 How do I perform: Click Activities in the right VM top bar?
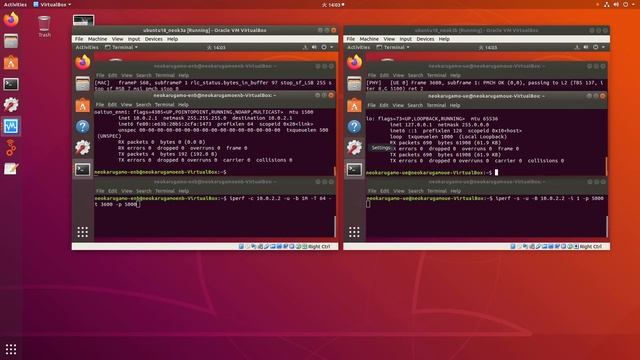tap(359, 47)
